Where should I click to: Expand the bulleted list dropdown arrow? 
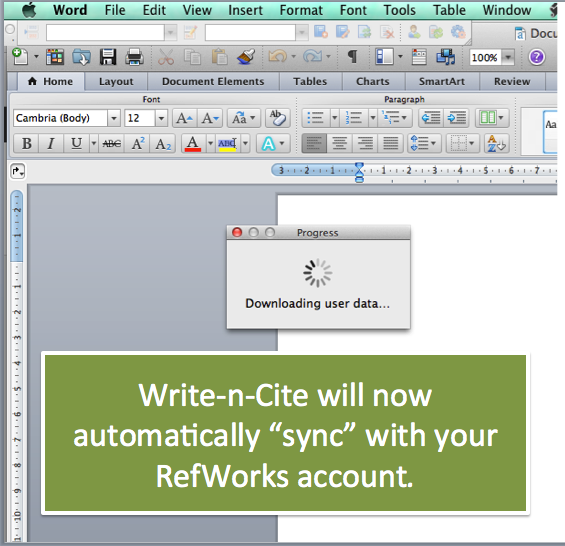point(335,118)
